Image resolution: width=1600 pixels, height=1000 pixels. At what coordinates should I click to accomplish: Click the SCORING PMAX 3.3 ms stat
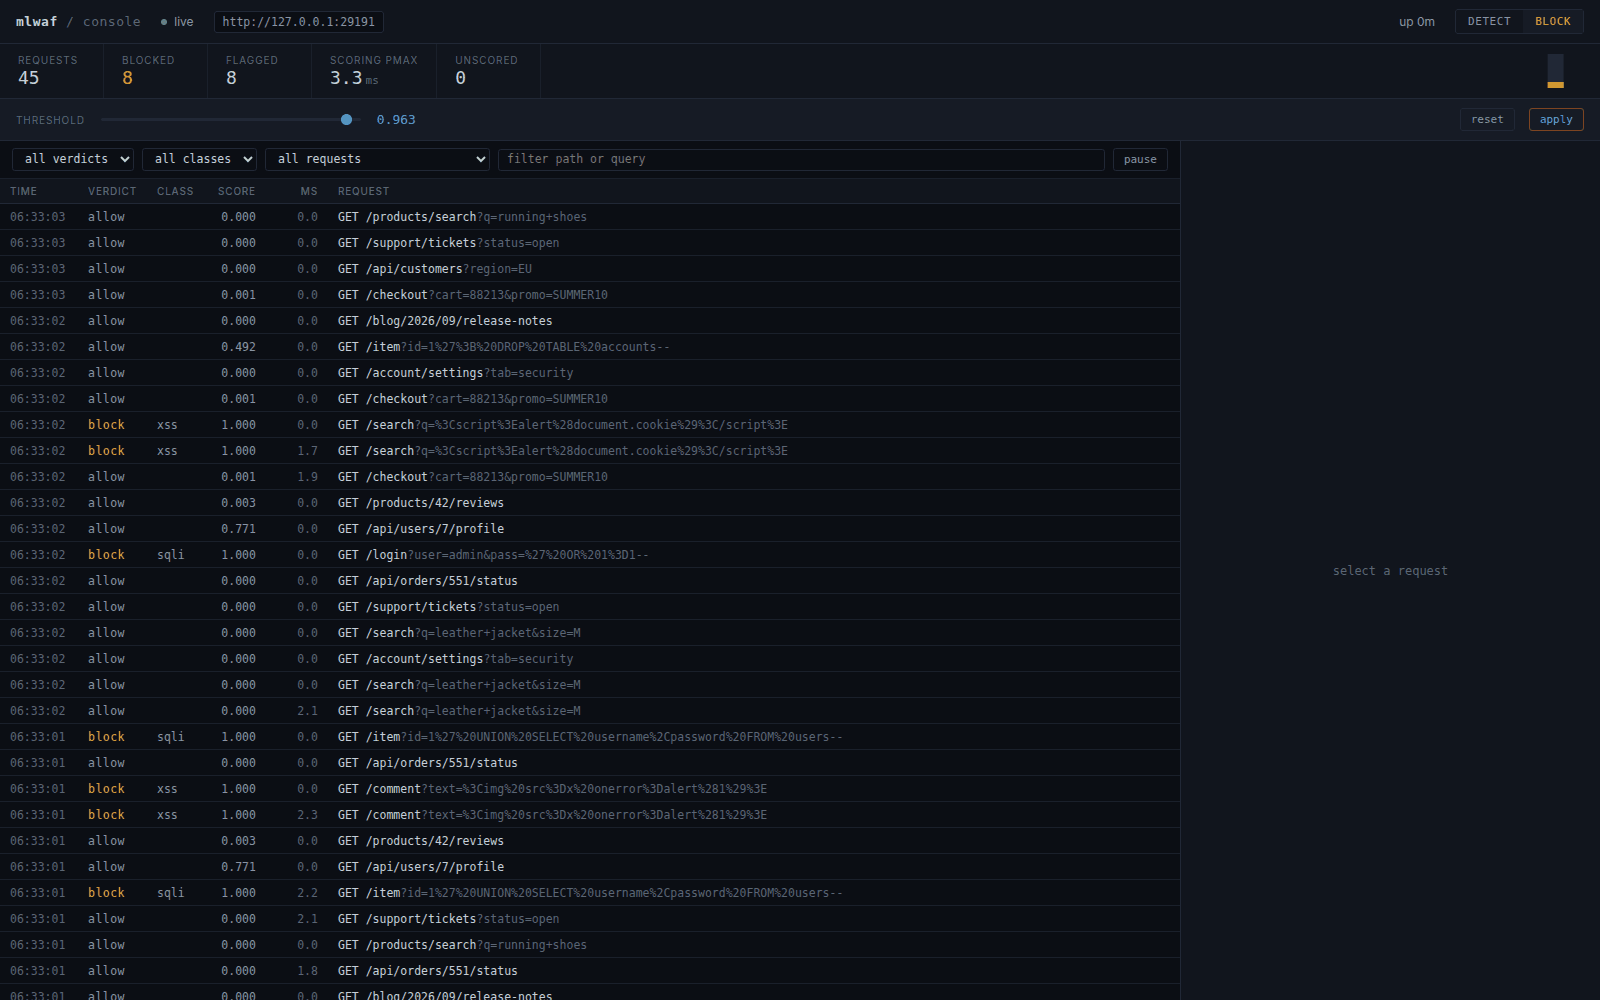(x=374, y=71)
